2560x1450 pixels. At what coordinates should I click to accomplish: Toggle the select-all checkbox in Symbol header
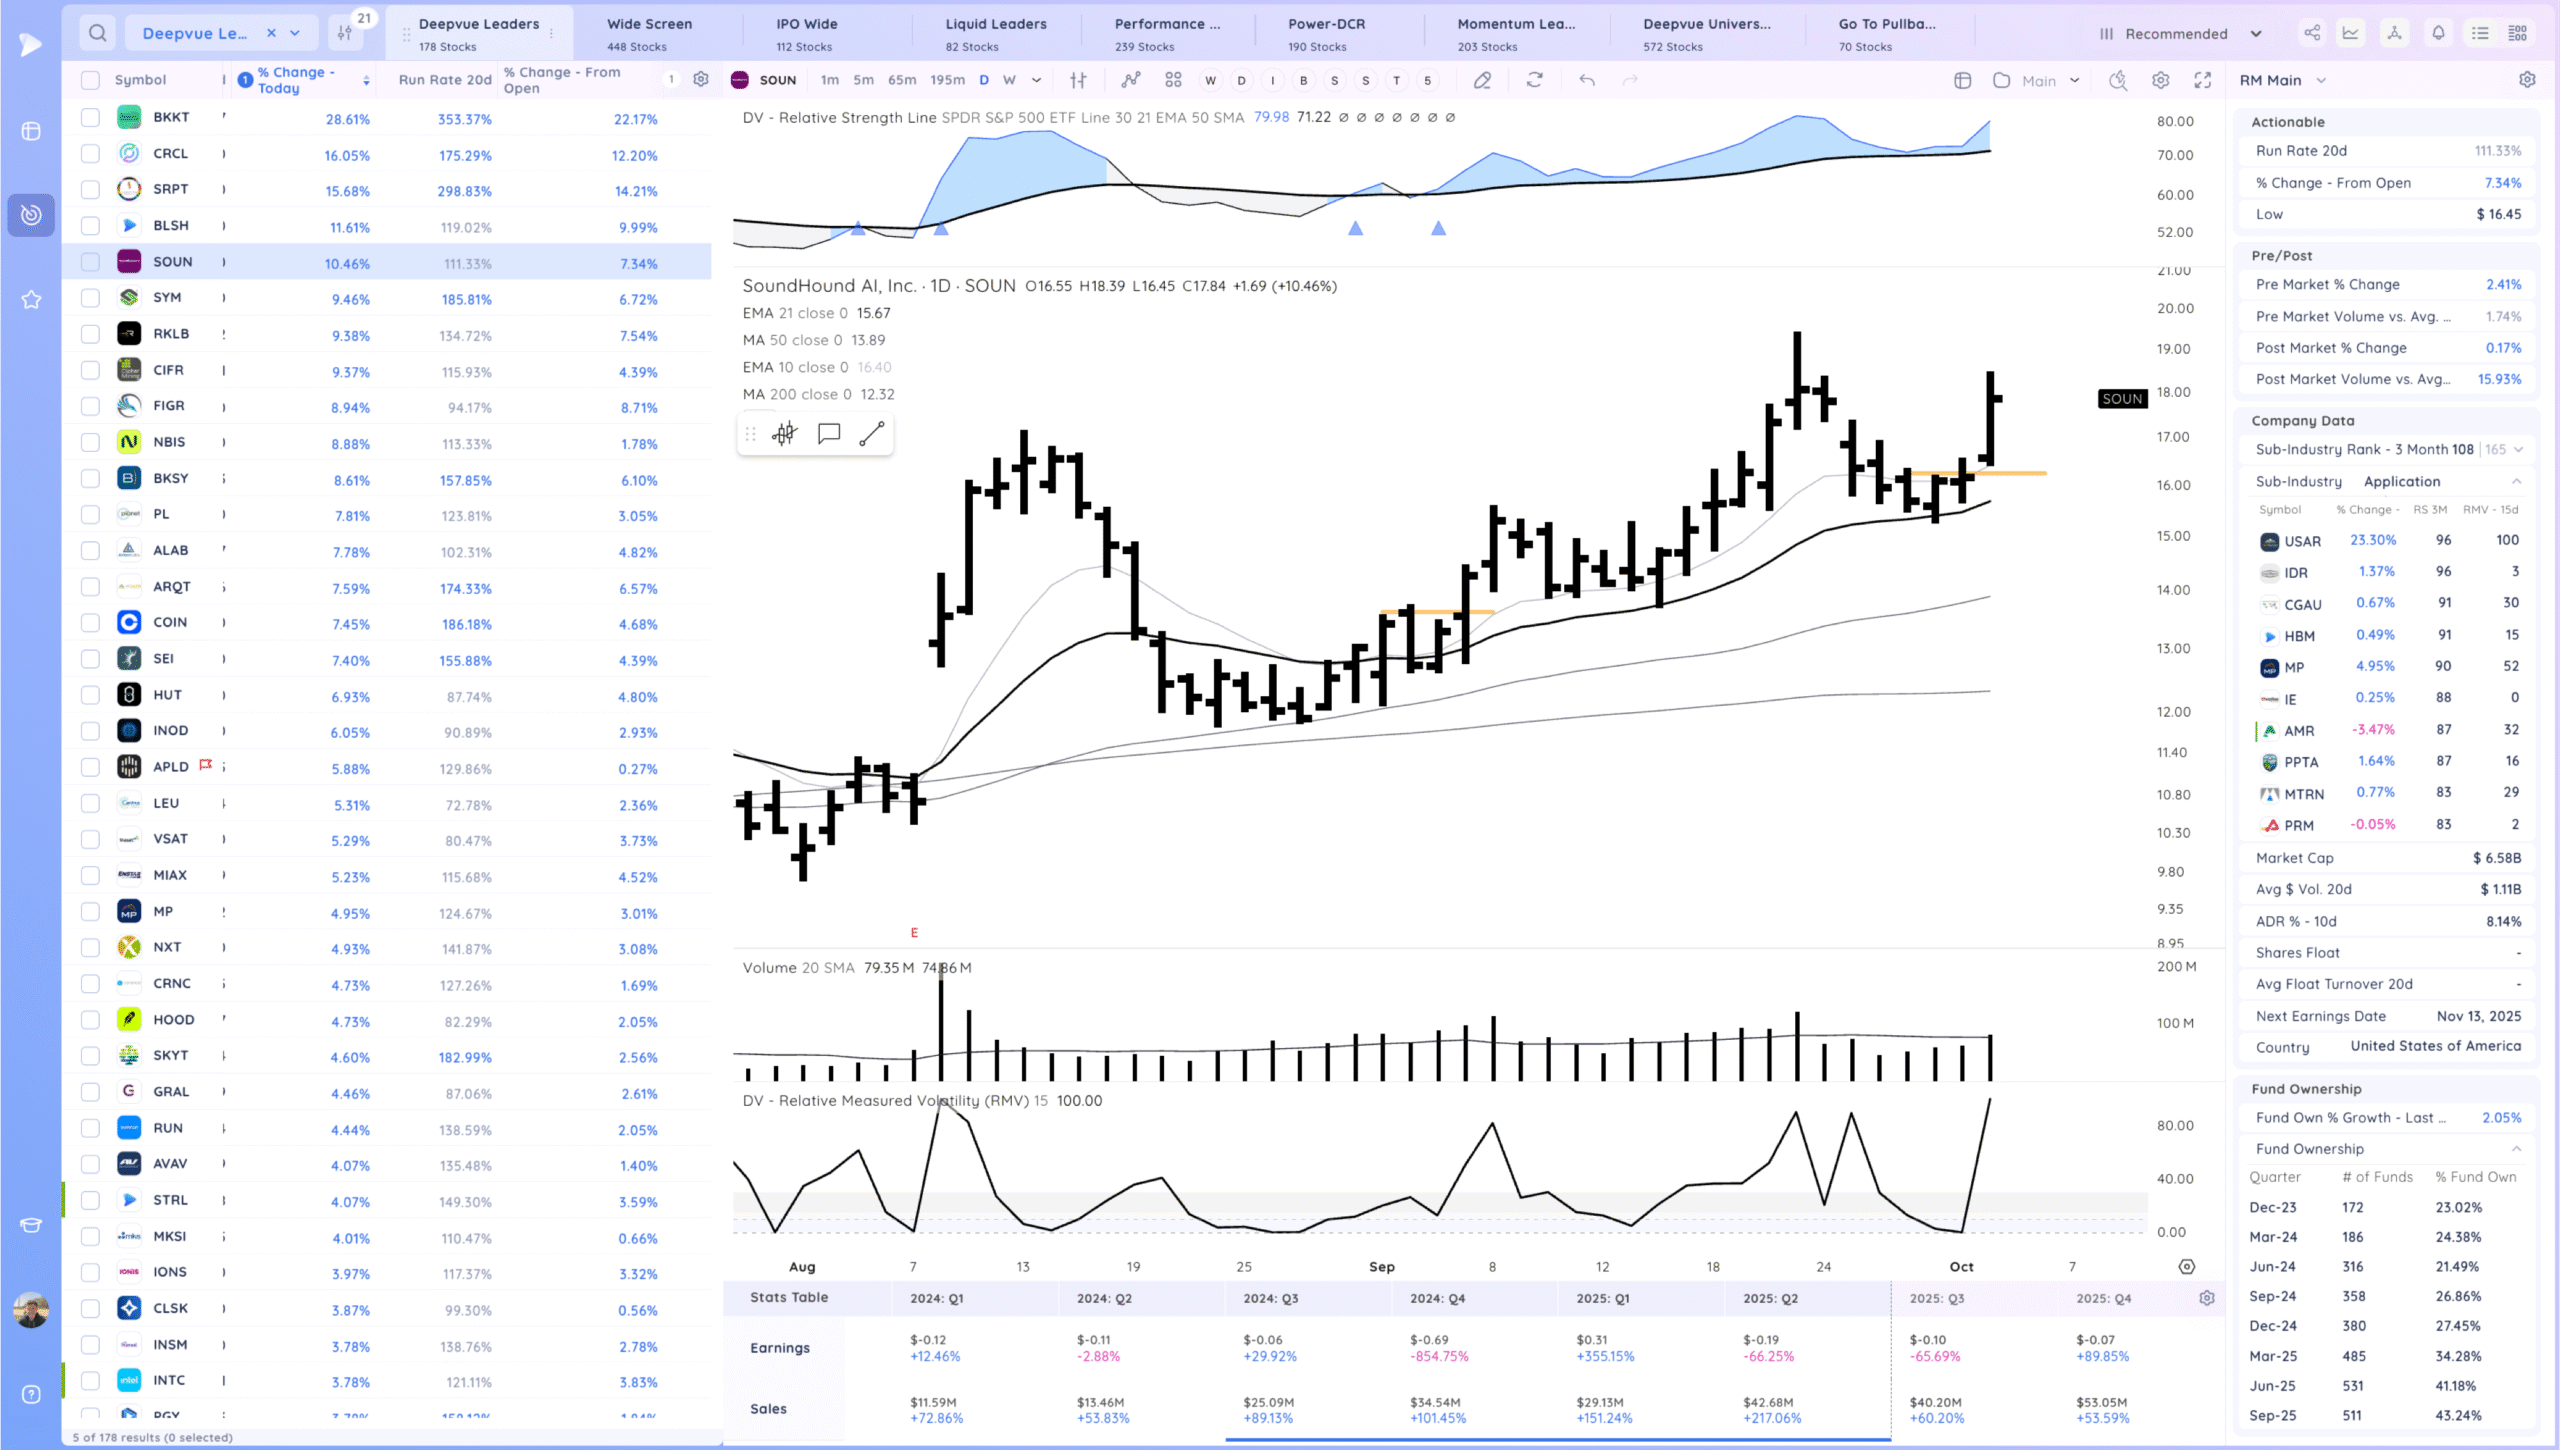click(x=90, y=80)
